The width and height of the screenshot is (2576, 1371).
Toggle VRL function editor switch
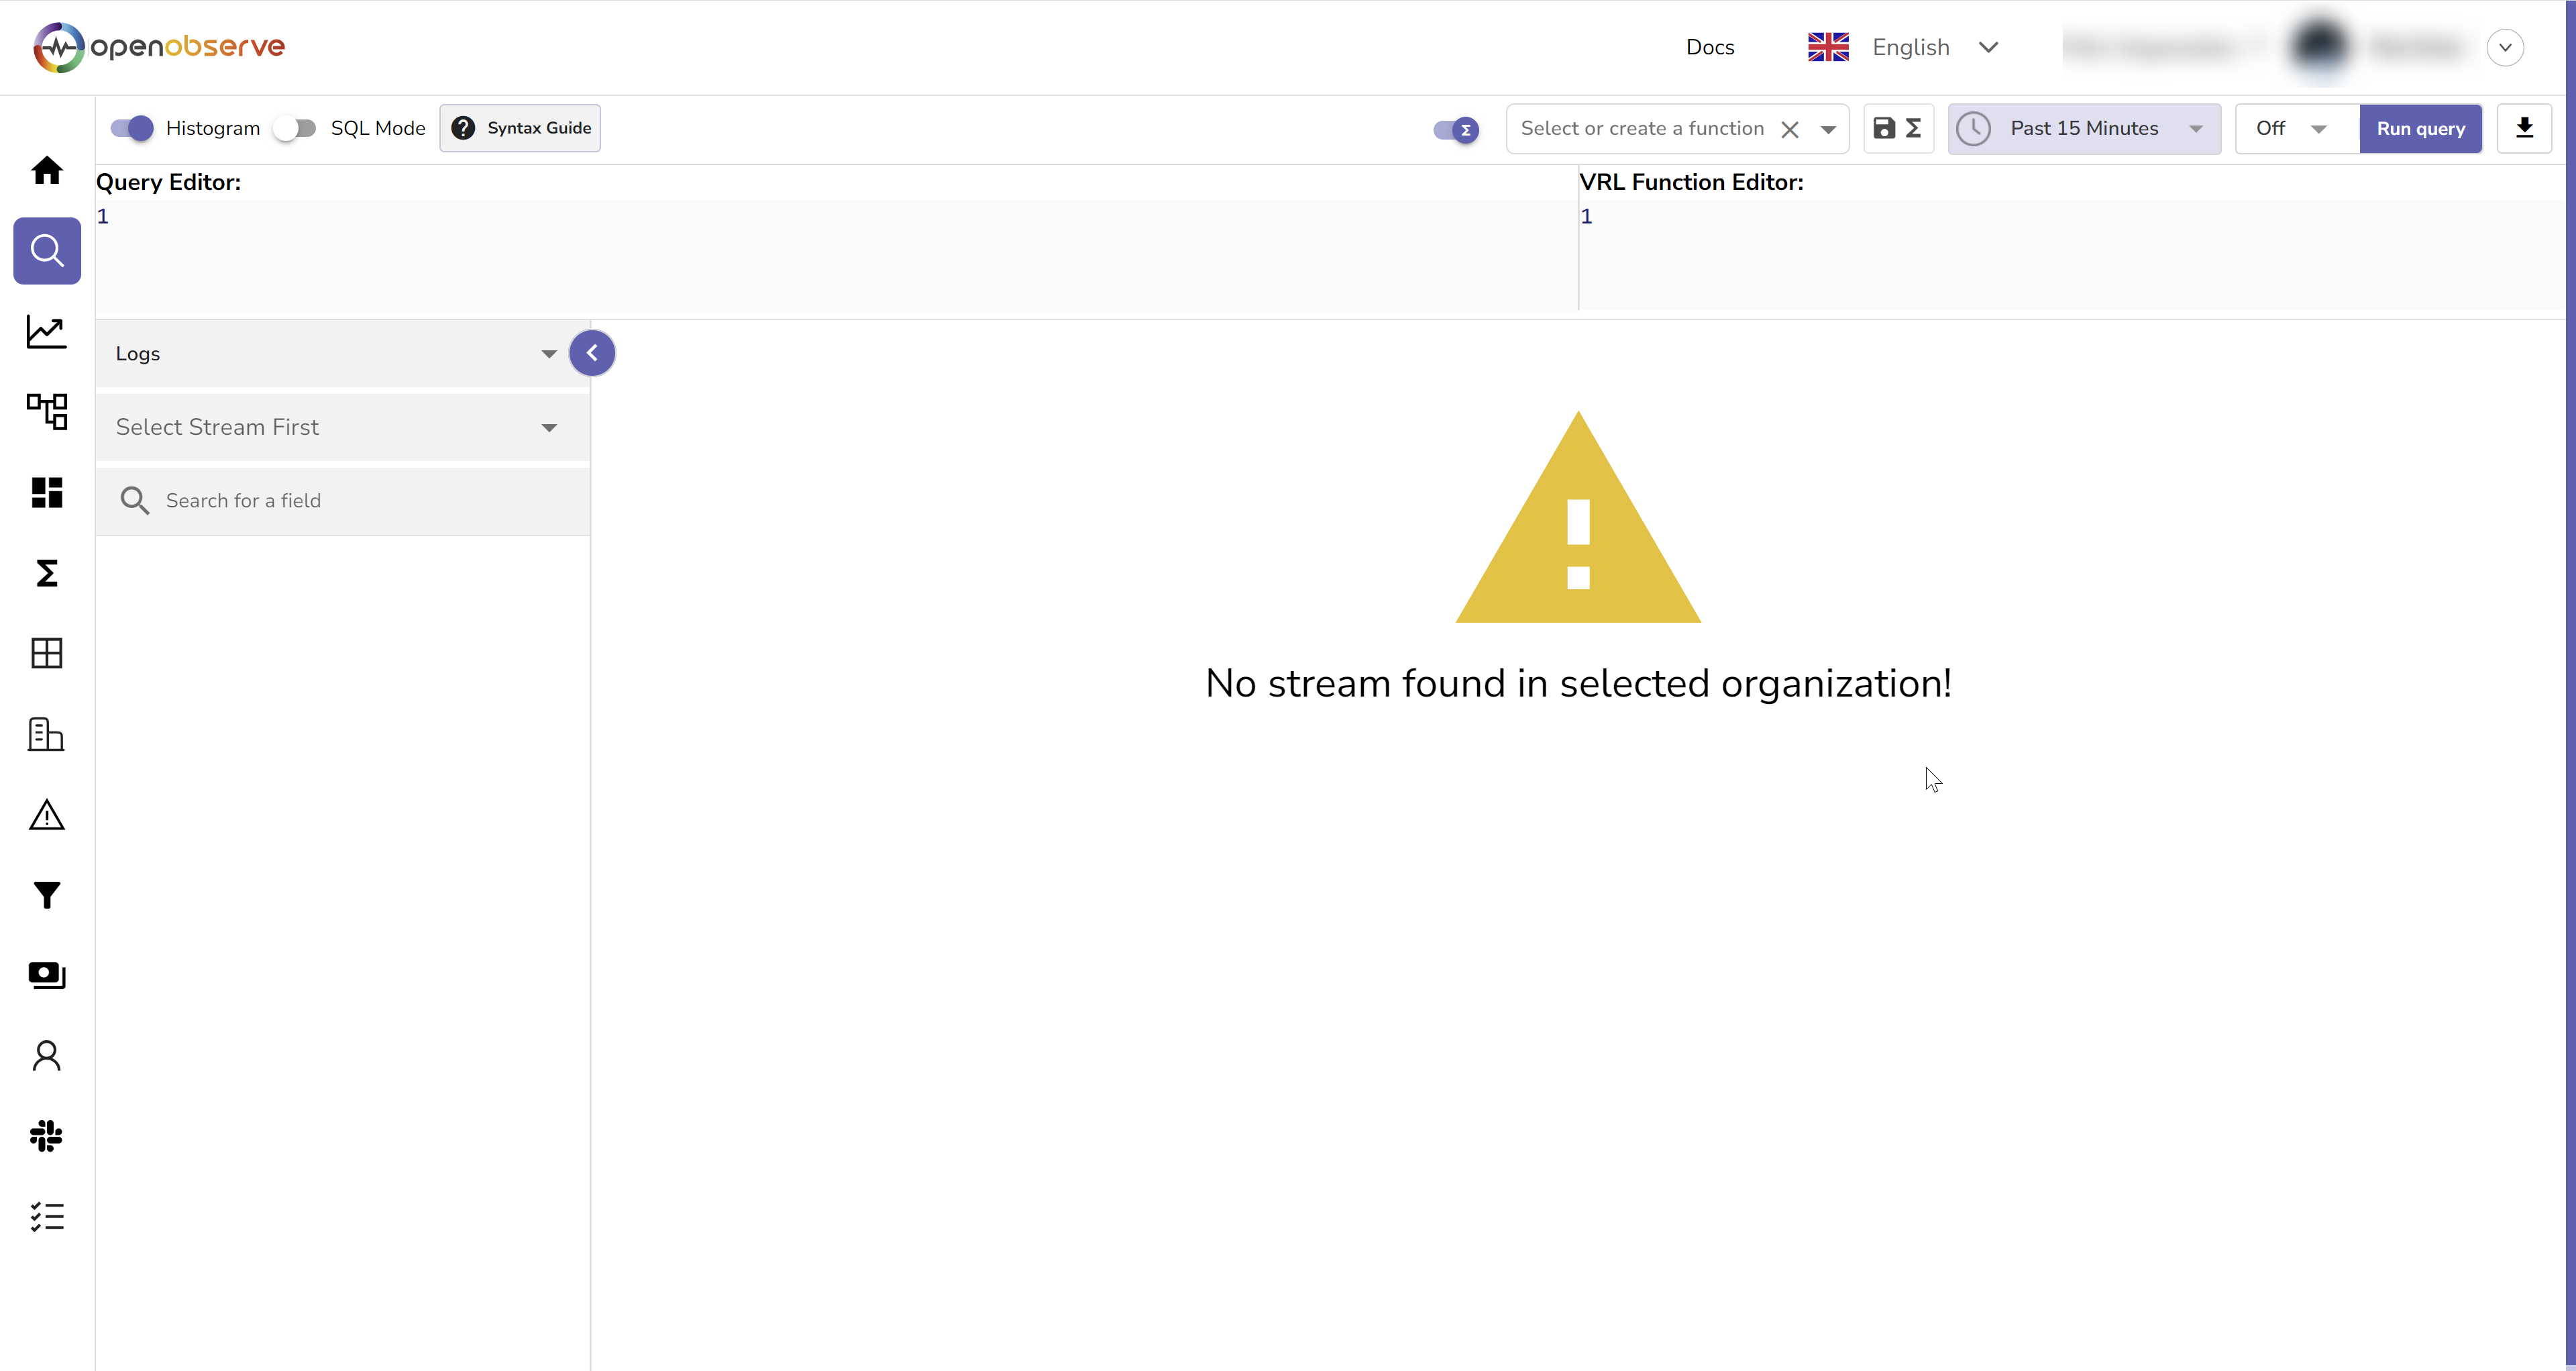click(1455, 129)
